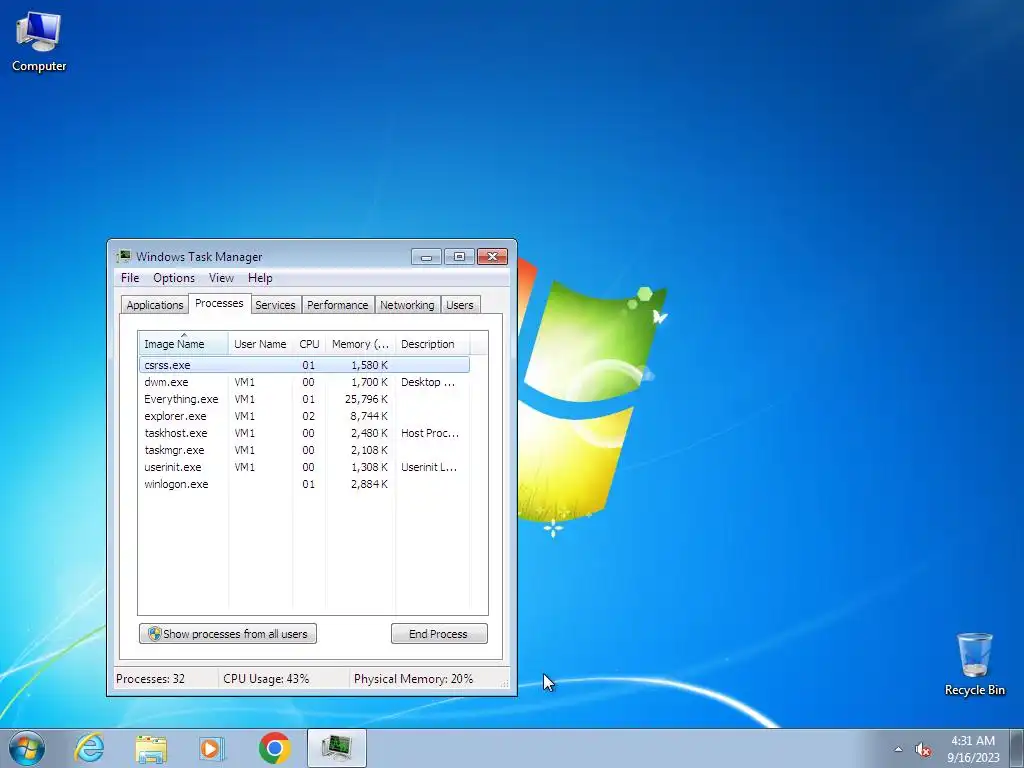The height and width of the screenshot is (768, 1024).
Task: Select the userinit.exe process
Action: coord(304,467)
